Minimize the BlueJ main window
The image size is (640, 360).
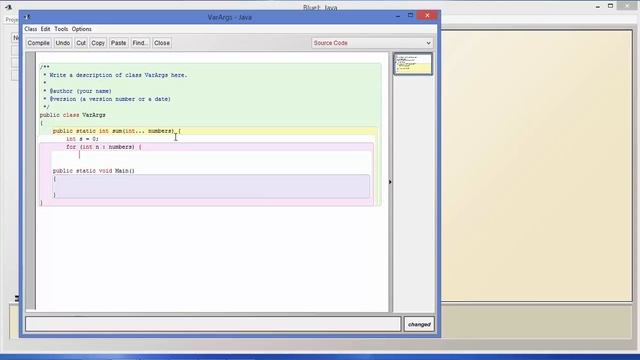(x=598, y=7)
